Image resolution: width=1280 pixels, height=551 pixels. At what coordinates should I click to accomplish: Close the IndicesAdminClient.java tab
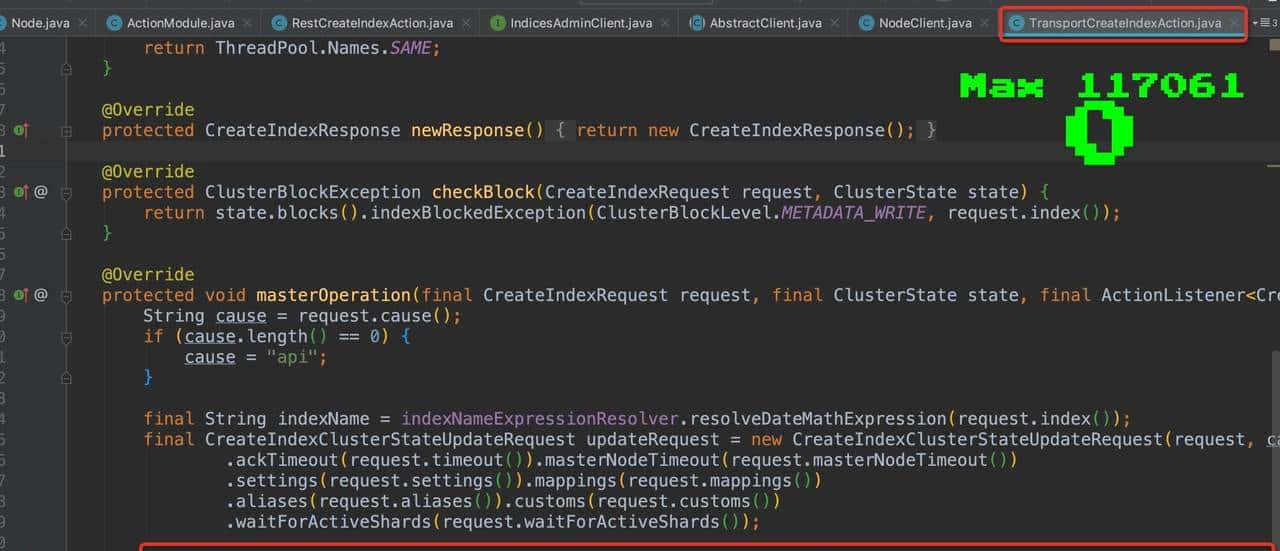click(669, 22)
